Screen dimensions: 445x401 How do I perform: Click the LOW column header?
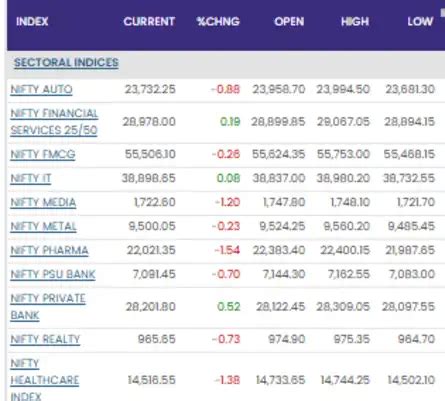tap(420, 22)
